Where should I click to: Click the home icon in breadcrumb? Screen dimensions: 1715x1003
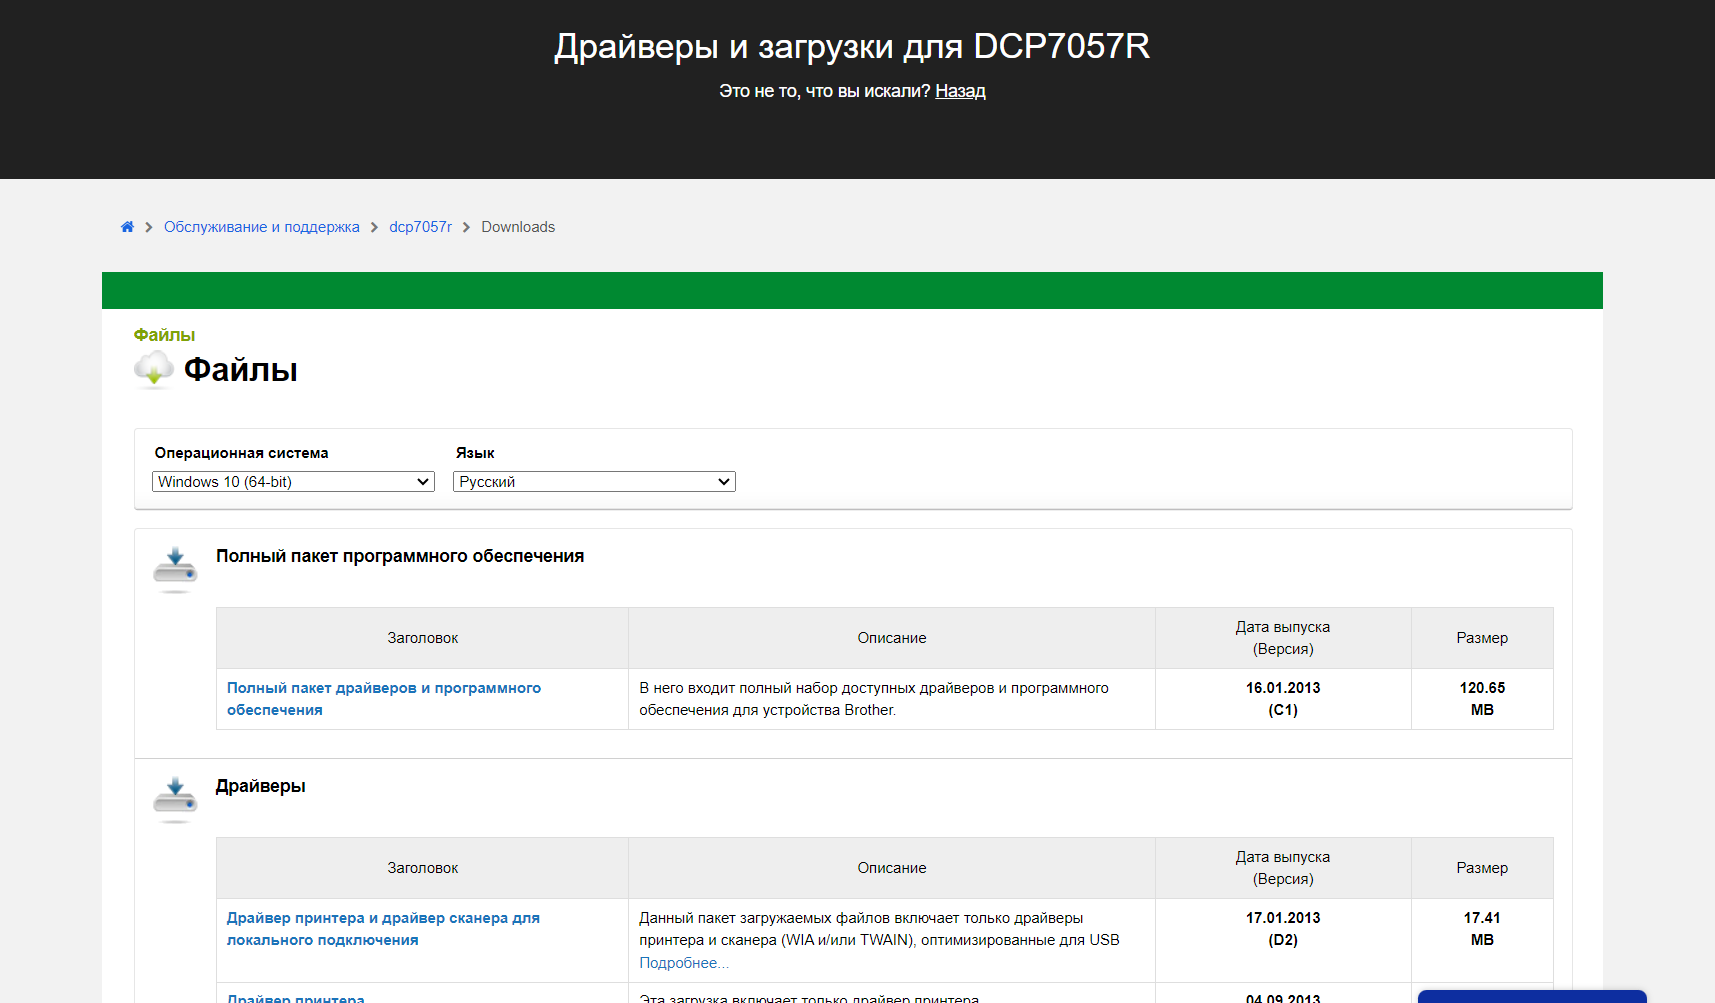[127, 227]
